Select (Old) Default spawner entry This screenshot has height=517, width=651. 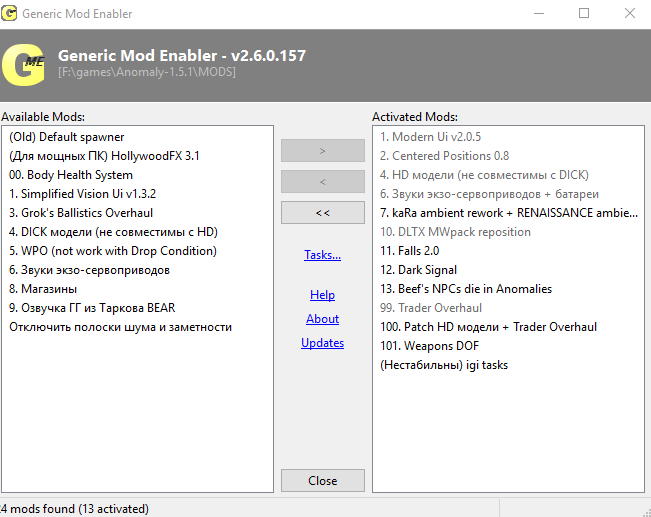[67, 137]
